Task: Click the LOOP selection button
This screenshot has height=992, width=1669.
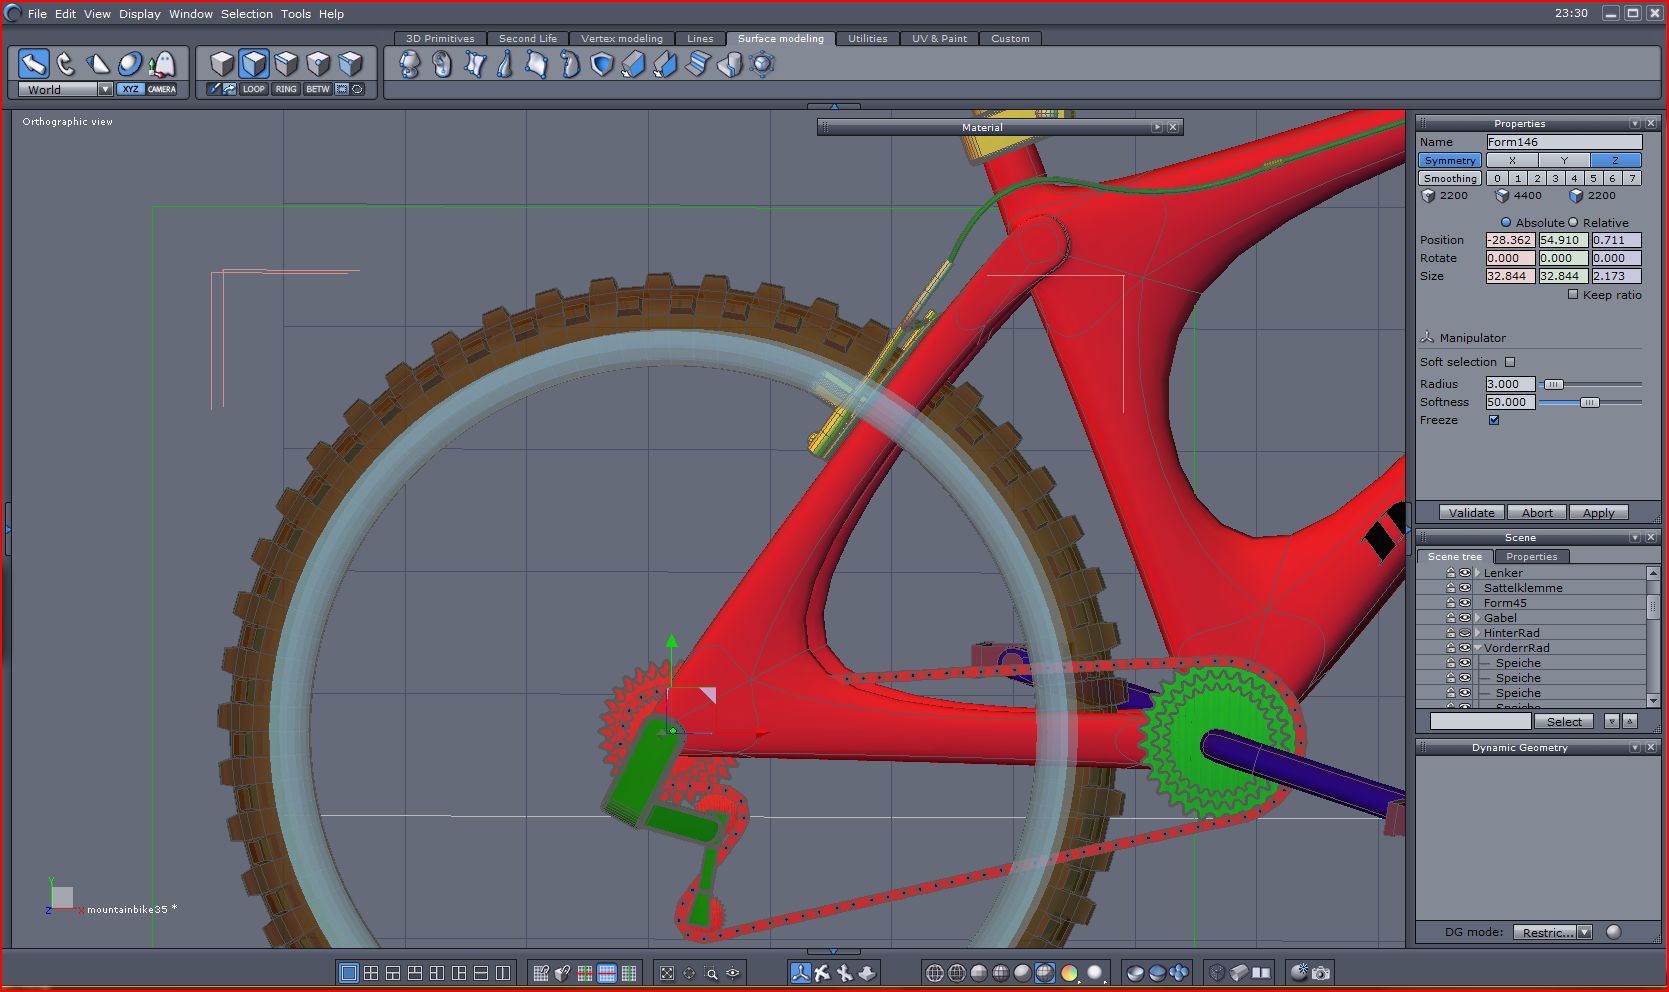Action: [x=254, y=89]
